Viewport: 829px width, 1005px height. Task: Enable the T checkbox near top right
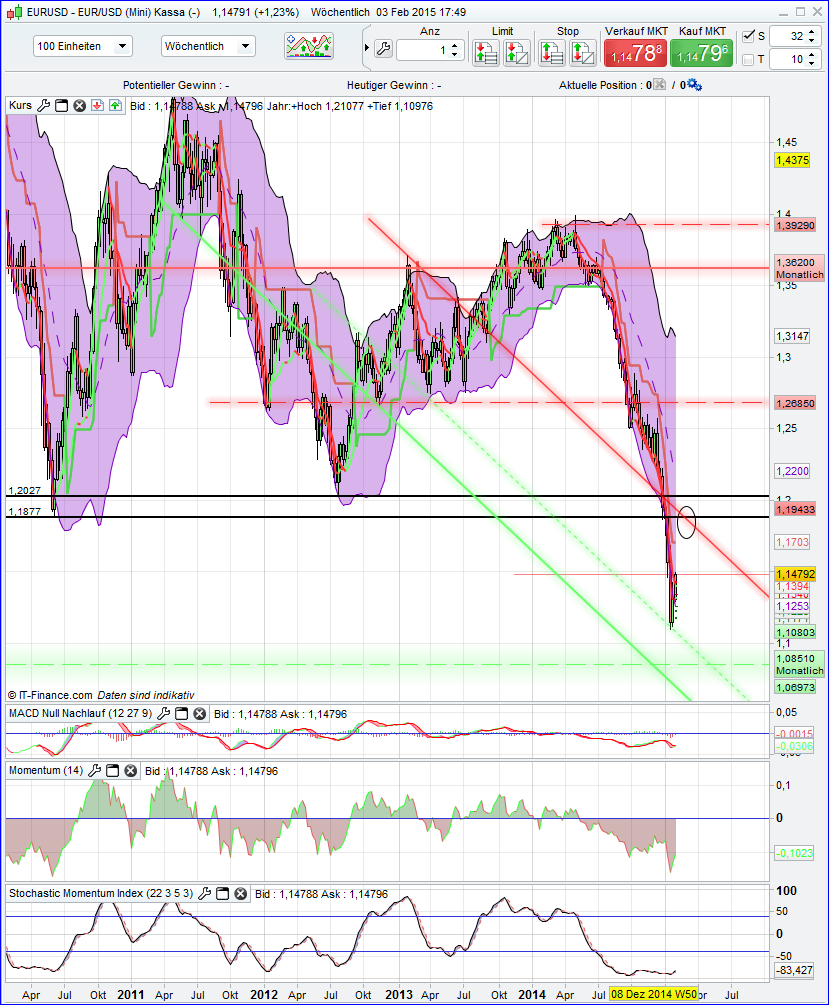coord(748,60)
